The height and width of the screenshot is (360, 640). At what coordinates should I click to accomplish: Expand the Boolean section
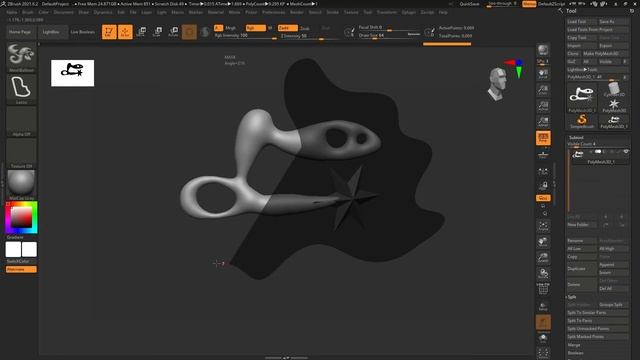click(x=576, y=353)
